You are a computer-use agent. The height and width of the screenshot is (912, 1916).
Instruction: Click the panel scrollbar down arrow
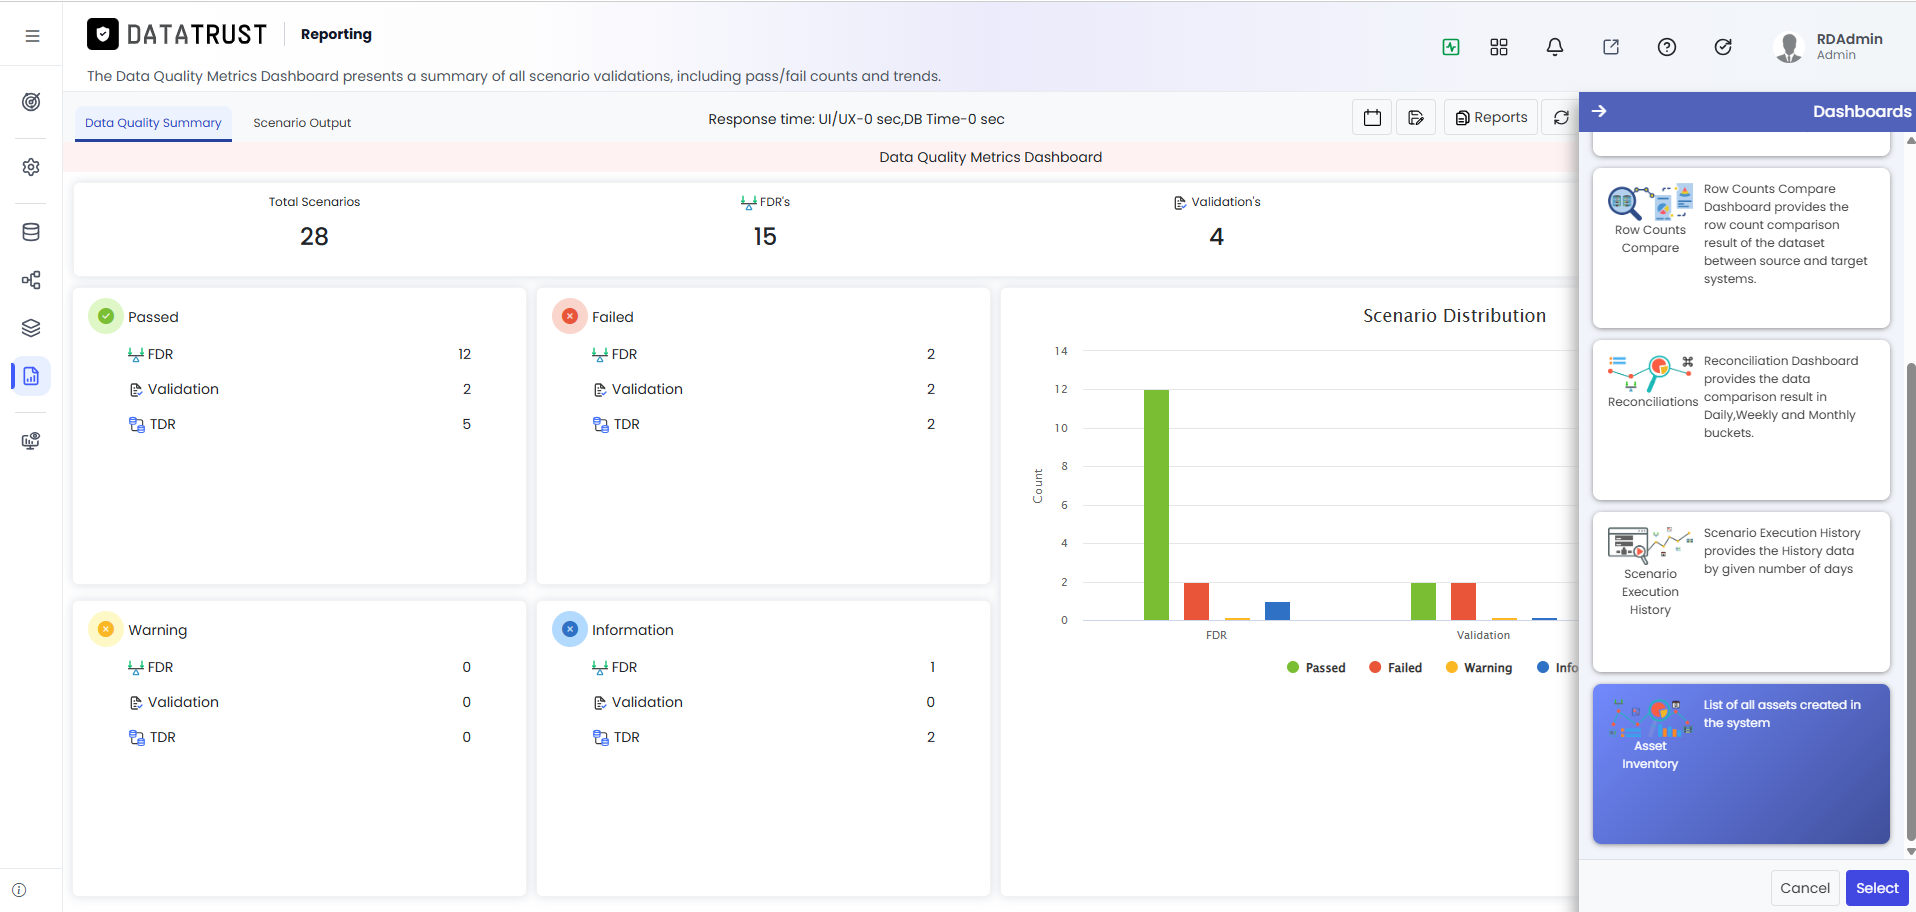point(1911,852)
